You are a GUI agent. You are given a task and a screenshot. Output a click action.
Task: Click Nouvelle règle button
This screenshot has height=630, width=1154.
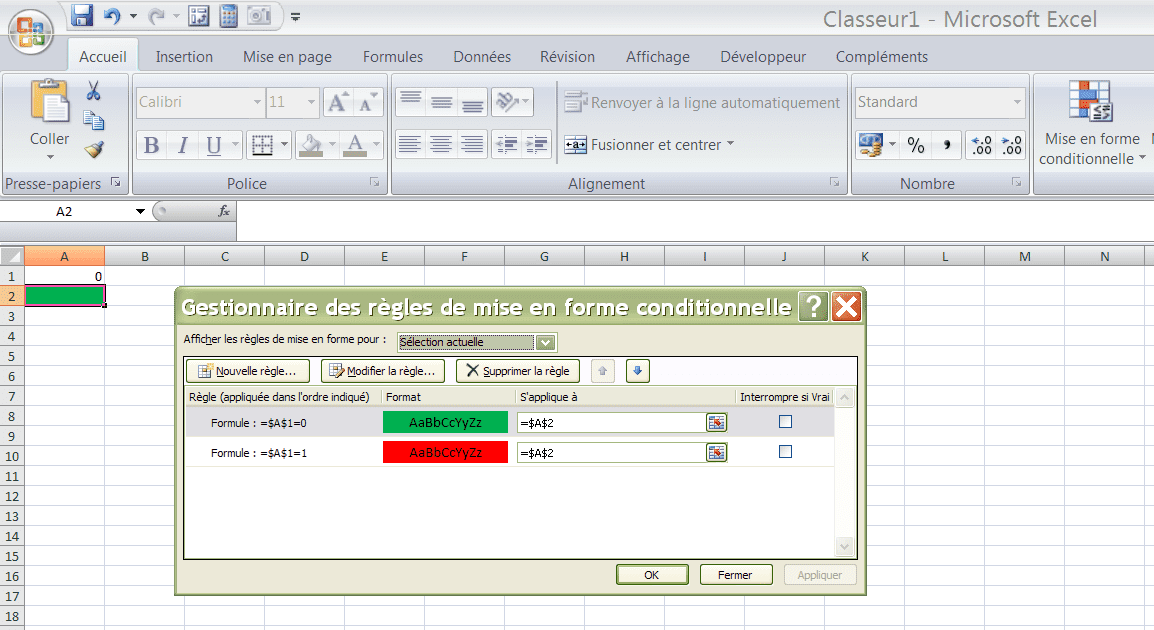[248, 371]
